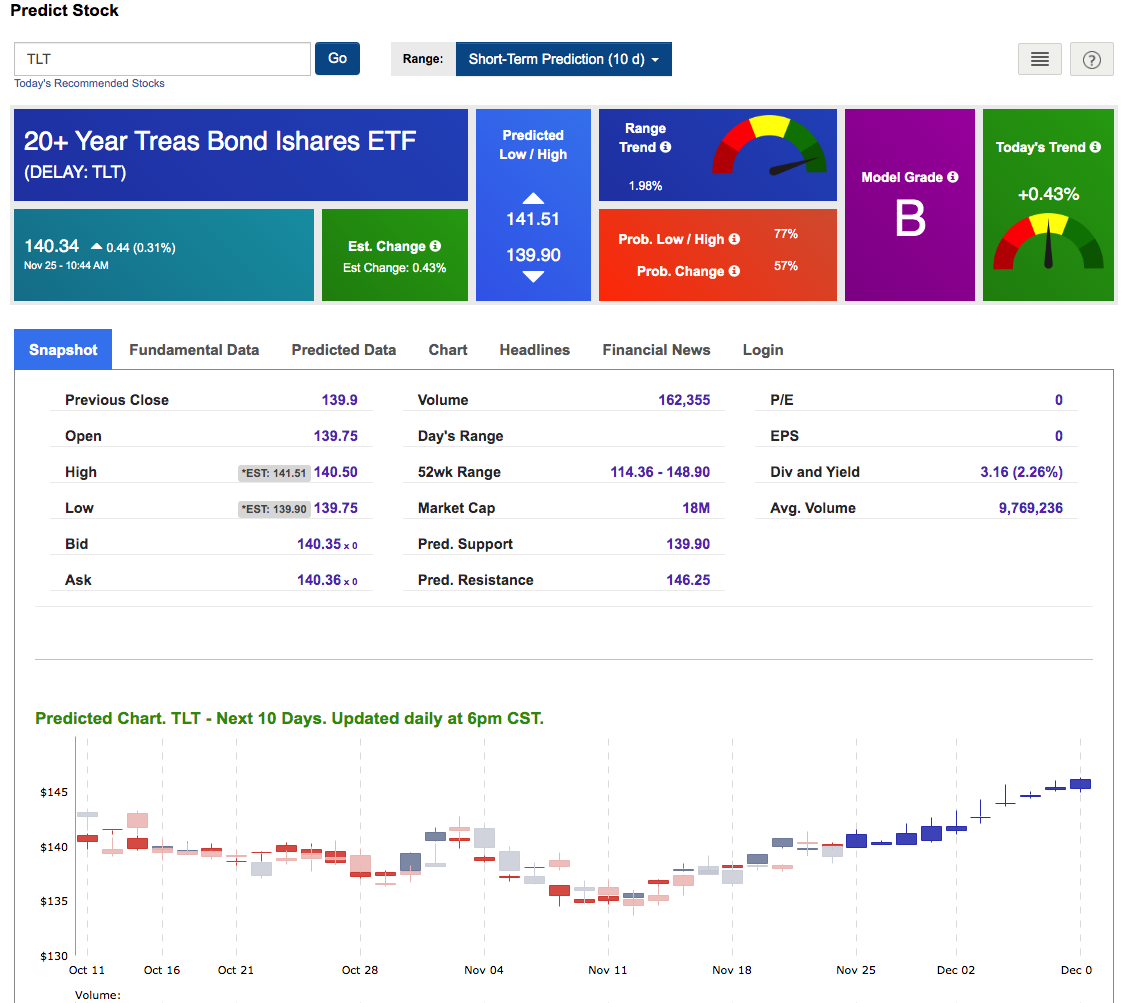Click the Avg. Volume value 9,769,236
Screen dimensions: 1127x1003
point(1031,508)
